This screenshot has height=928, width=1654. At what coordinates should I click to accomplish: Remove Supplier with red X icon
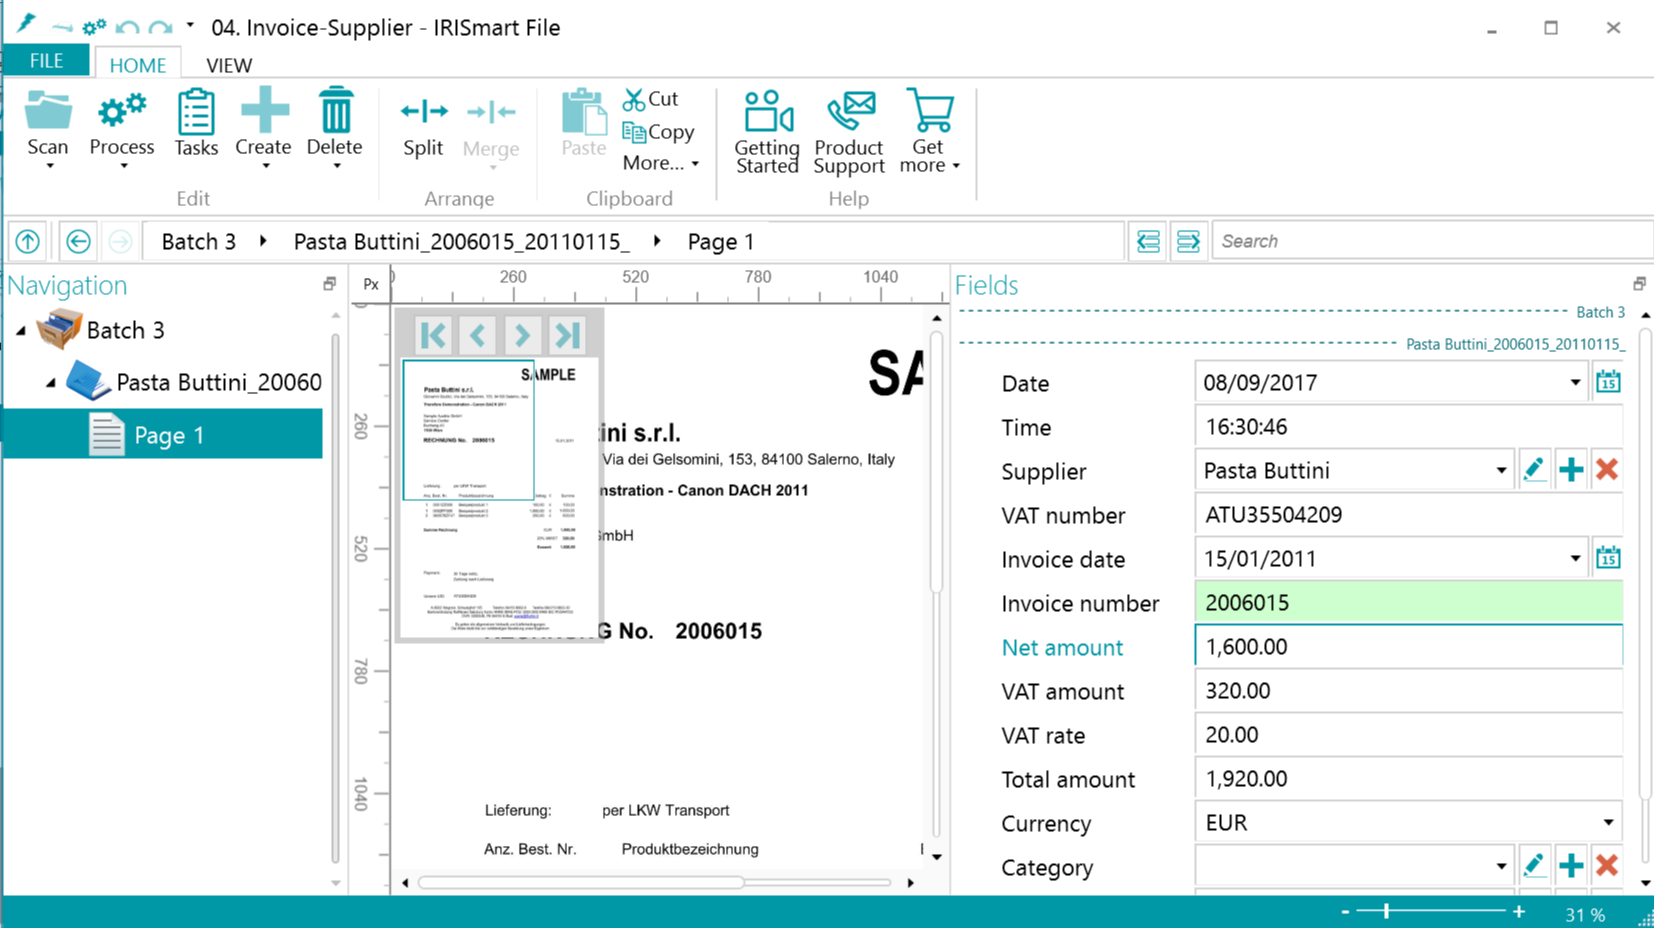point(1607,470)
